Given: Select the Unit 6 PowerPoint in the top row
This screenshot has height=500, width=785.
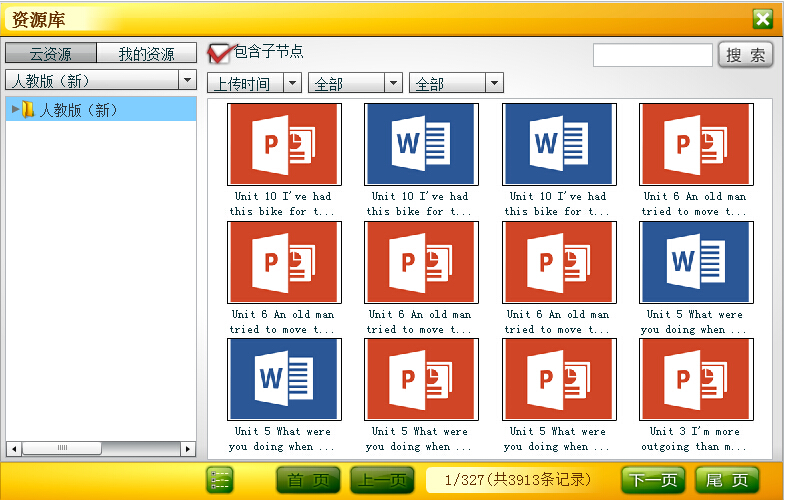Looking at the screenshot, I should [x=696, y=144].
